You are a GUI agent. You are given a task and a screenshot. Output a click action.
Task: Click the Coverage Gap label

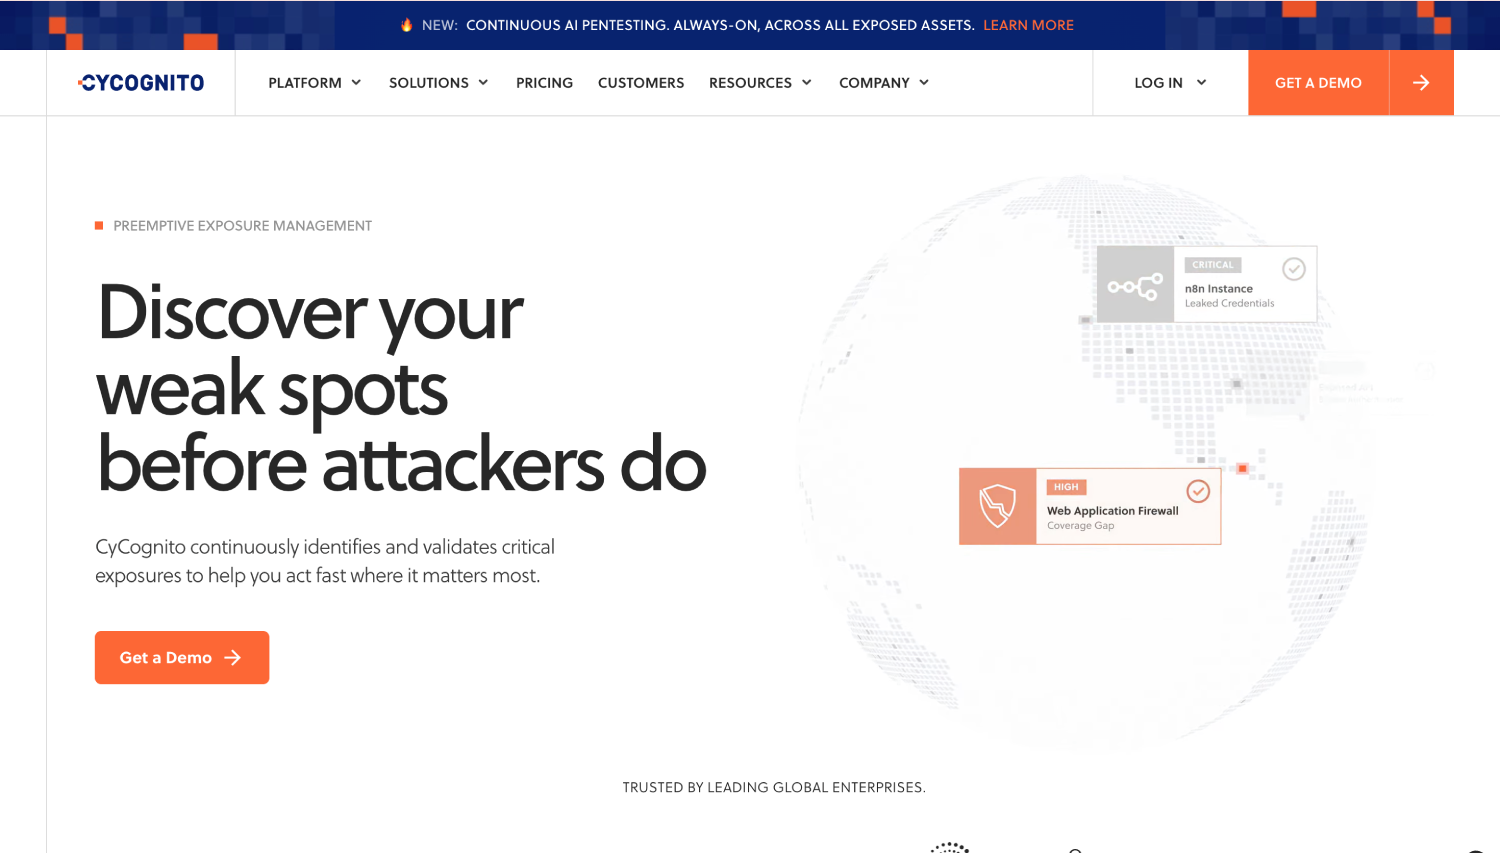(1081, 525)
